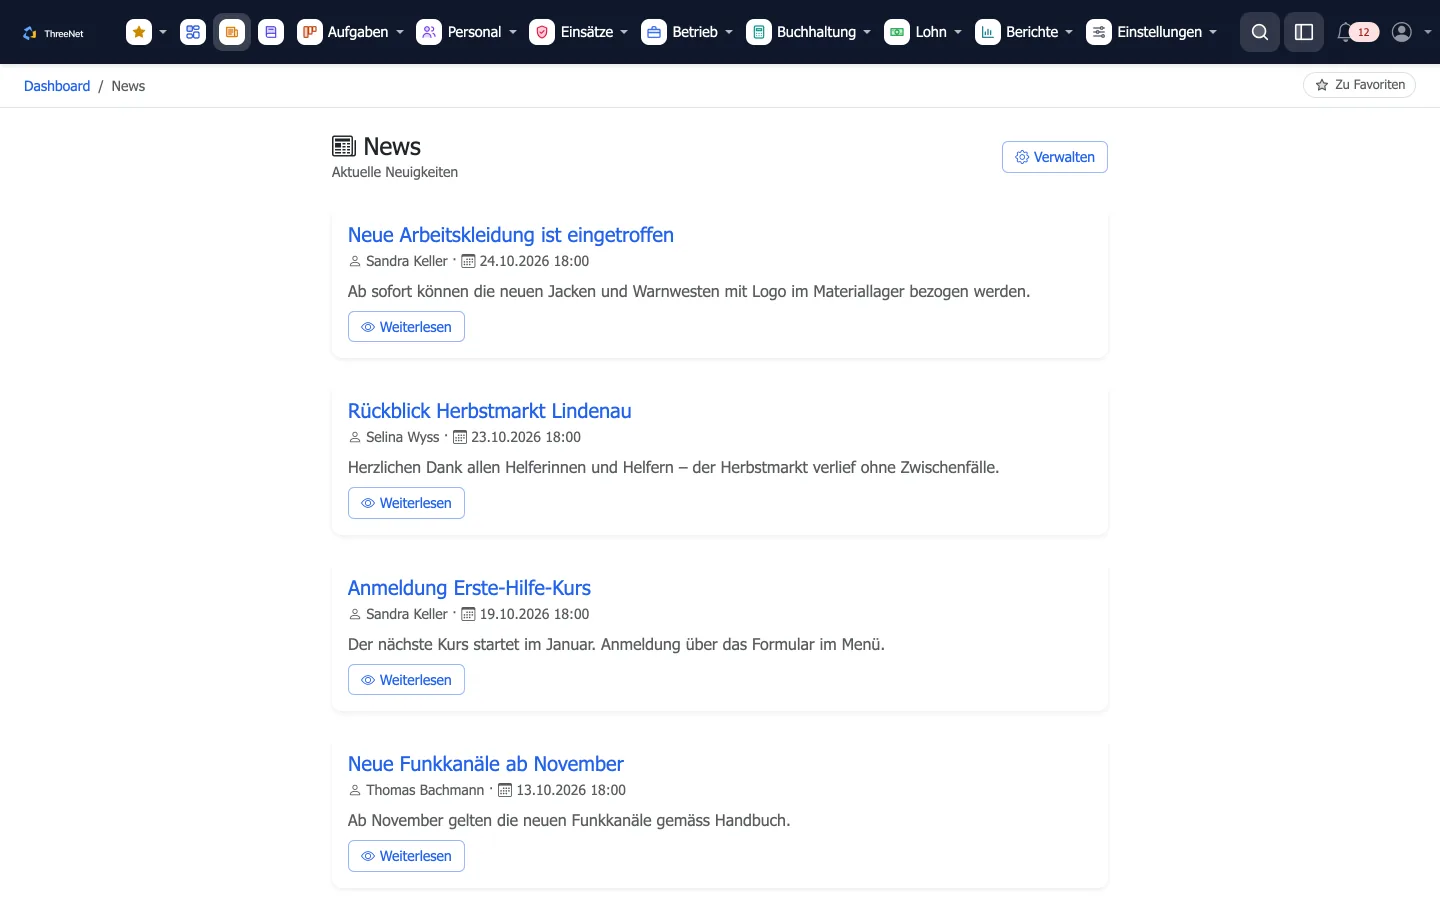Open article Neue Funkkanäle ab November
The width and height of the screenshot is (1440, 900).
pos(486,764)
